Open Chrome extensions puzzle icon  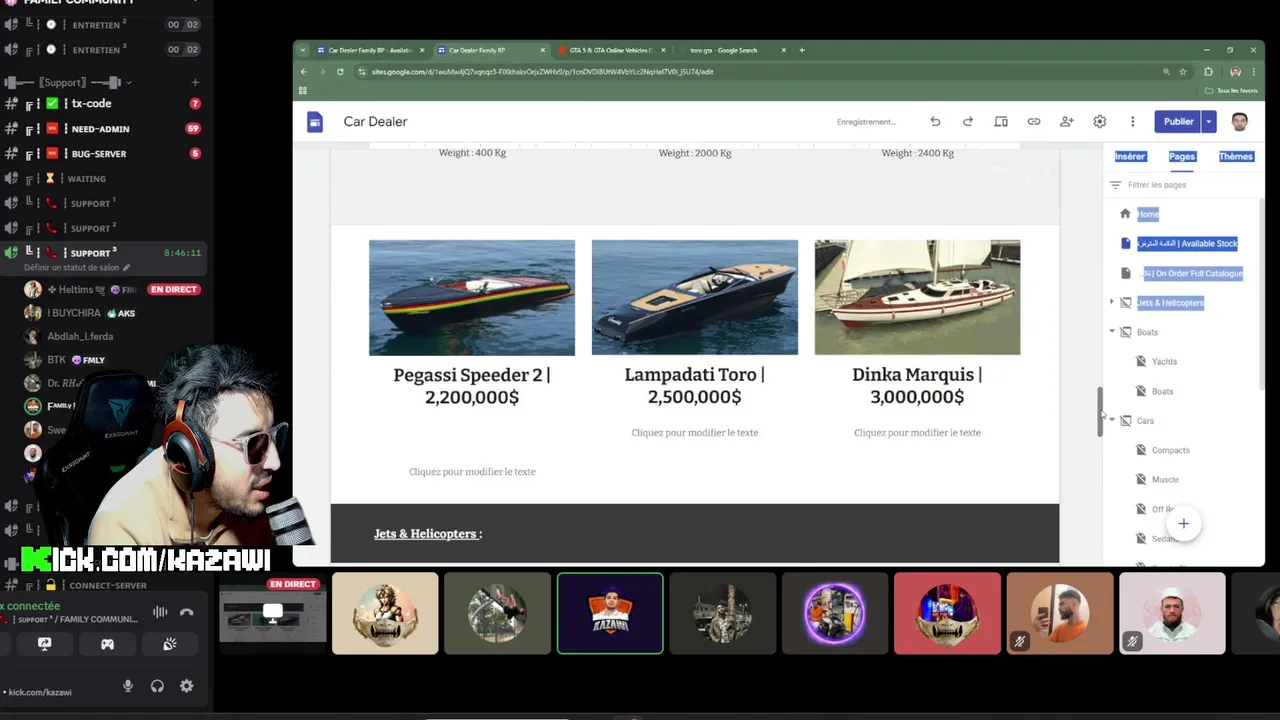click(1209, 72)
